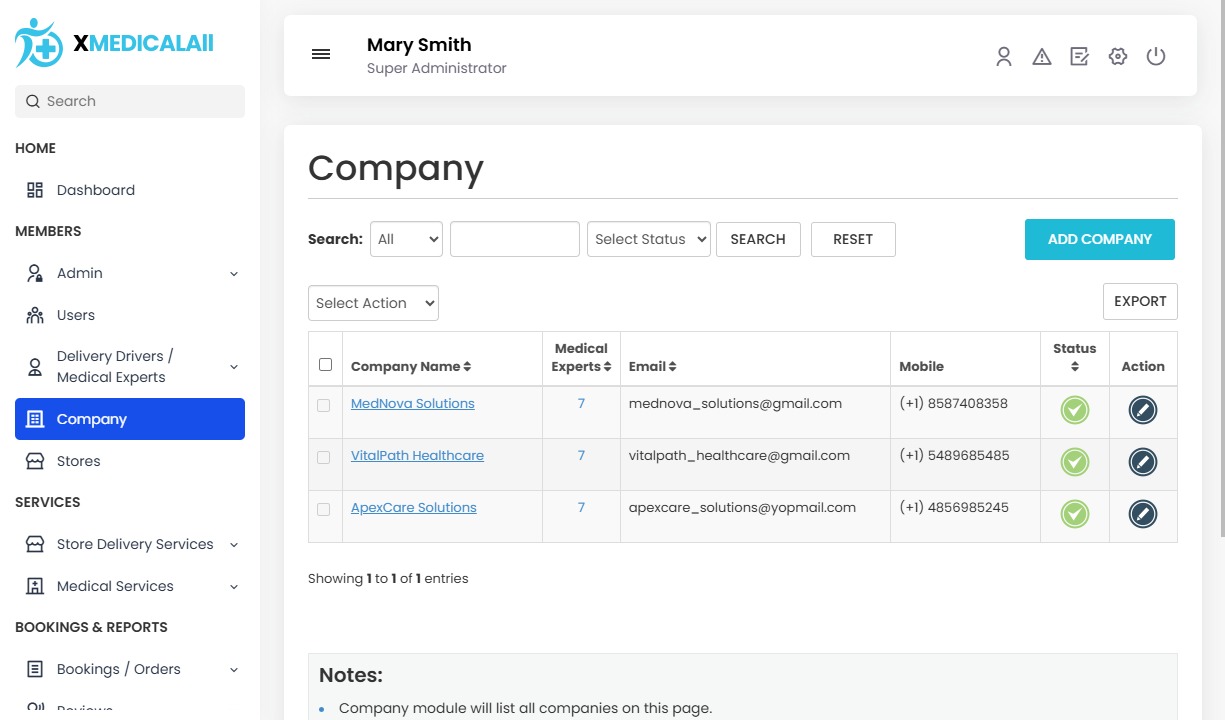This screenshot has width=1225, height=720.
Task: Click the sidebar Search field
Action: (x=130, y=101)
